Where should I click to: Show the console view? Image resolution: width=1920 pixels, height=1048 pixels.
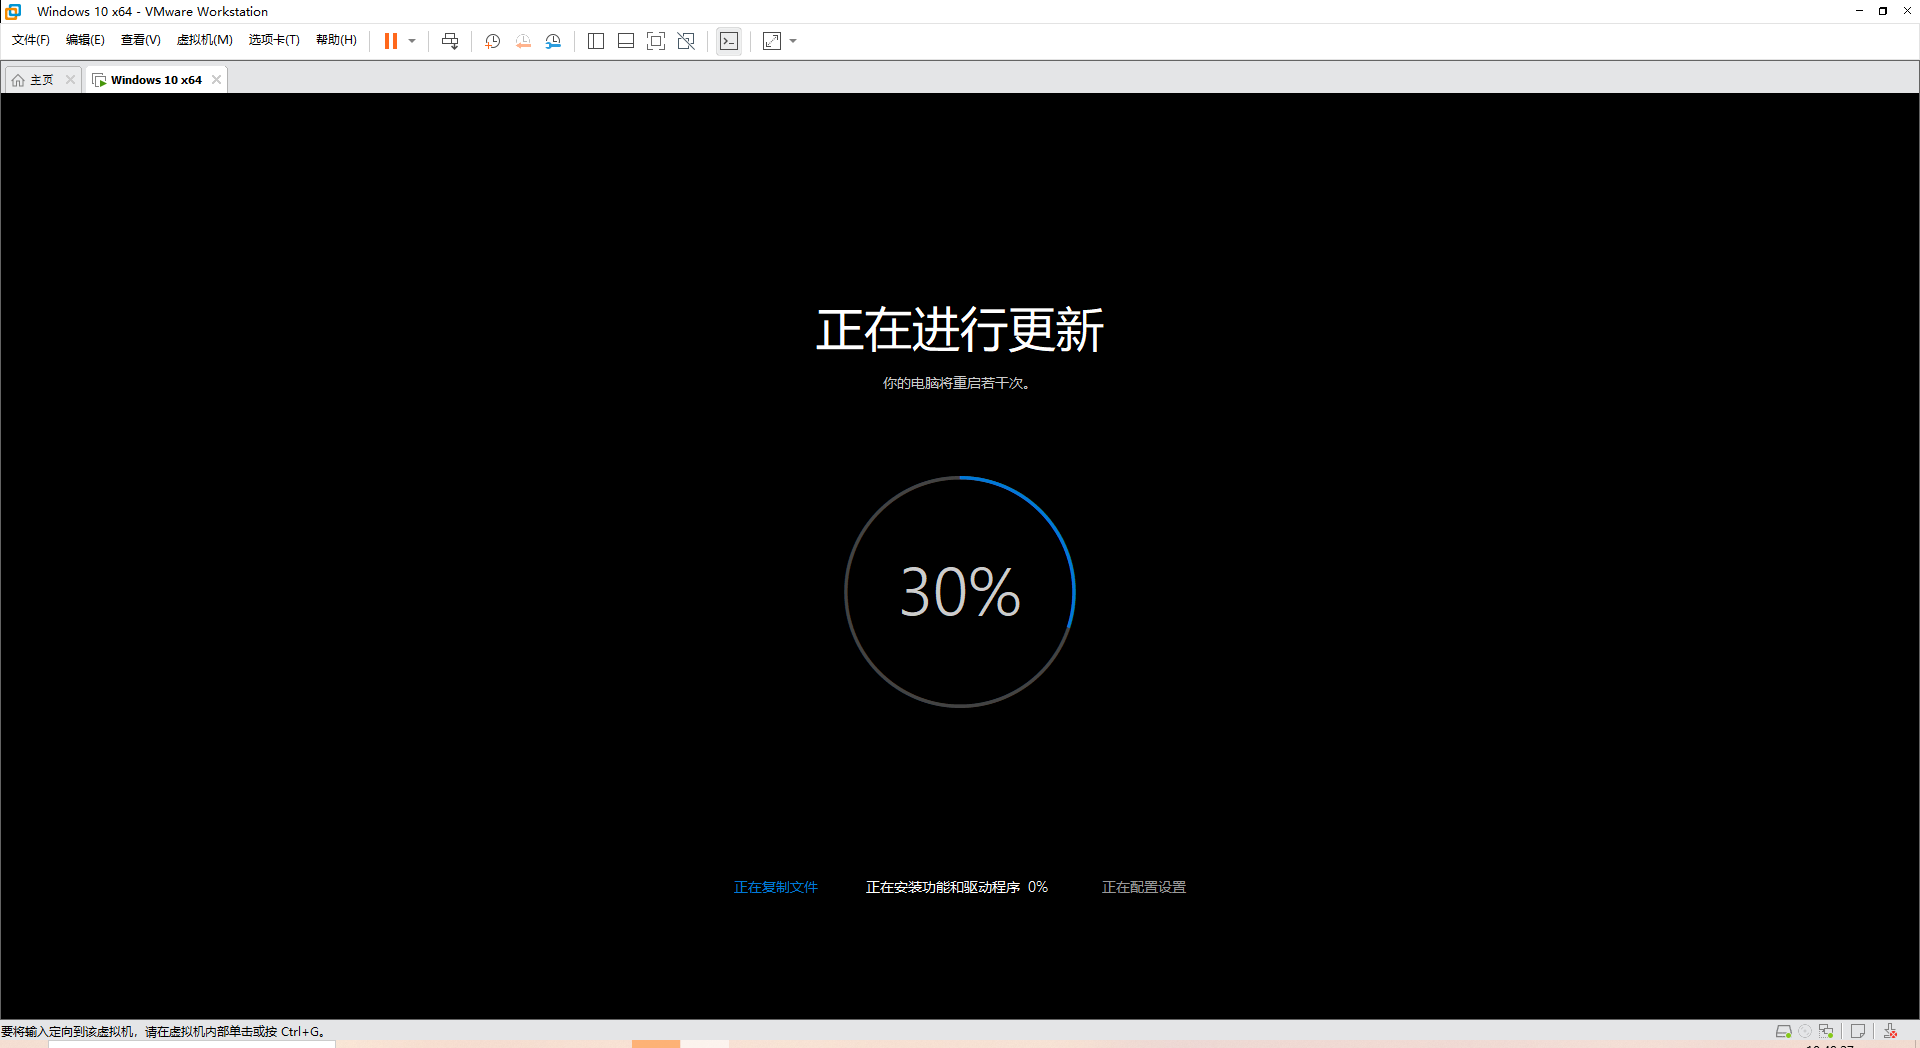click(x=729, y=41)
